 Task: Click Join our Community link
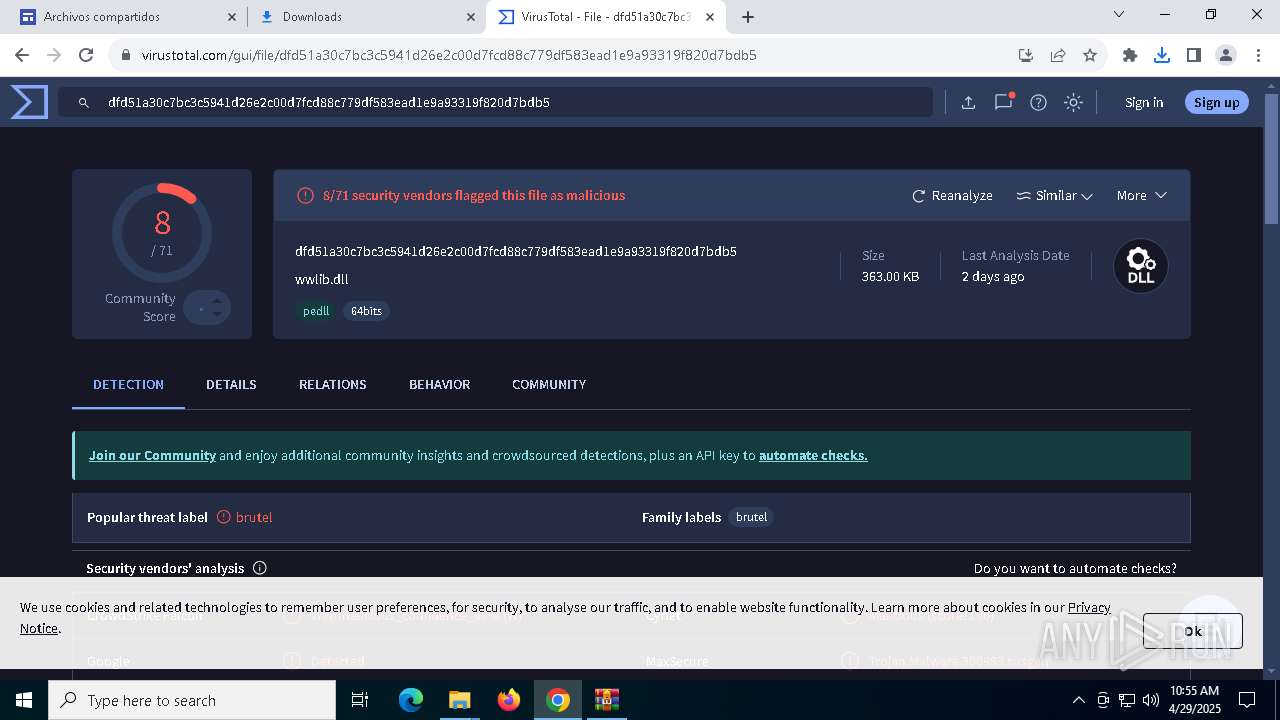click(x=152, y=455)
